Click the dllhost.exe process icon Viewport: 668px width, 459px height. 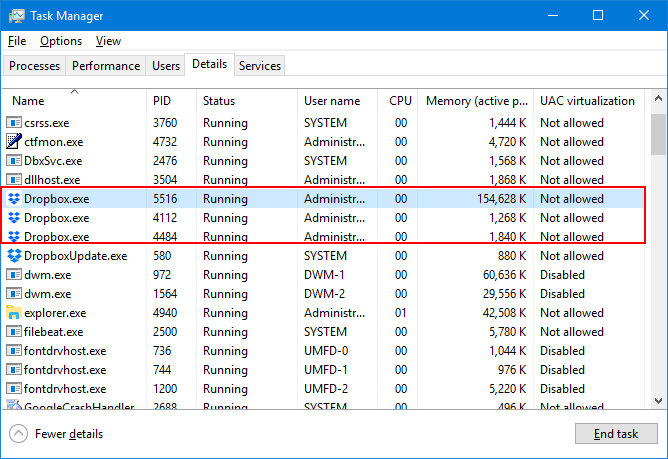click(x=14, y=179)
